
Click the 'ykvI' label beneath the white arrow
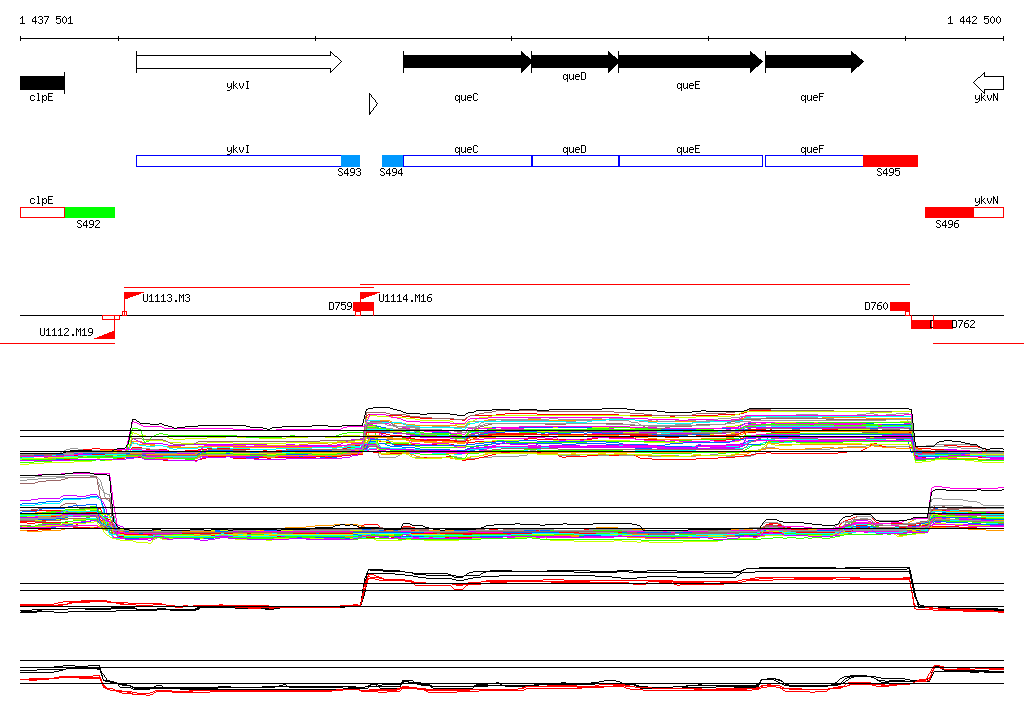(238, 86)
